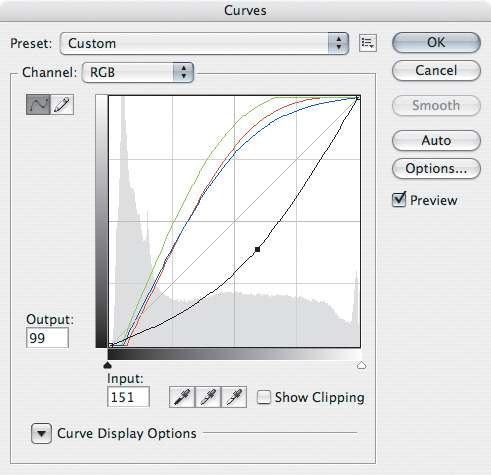Viewport: 491px width, 475px height.
Task: Open the Preset dropdown showing Custom
Action: tap(204, 43)
